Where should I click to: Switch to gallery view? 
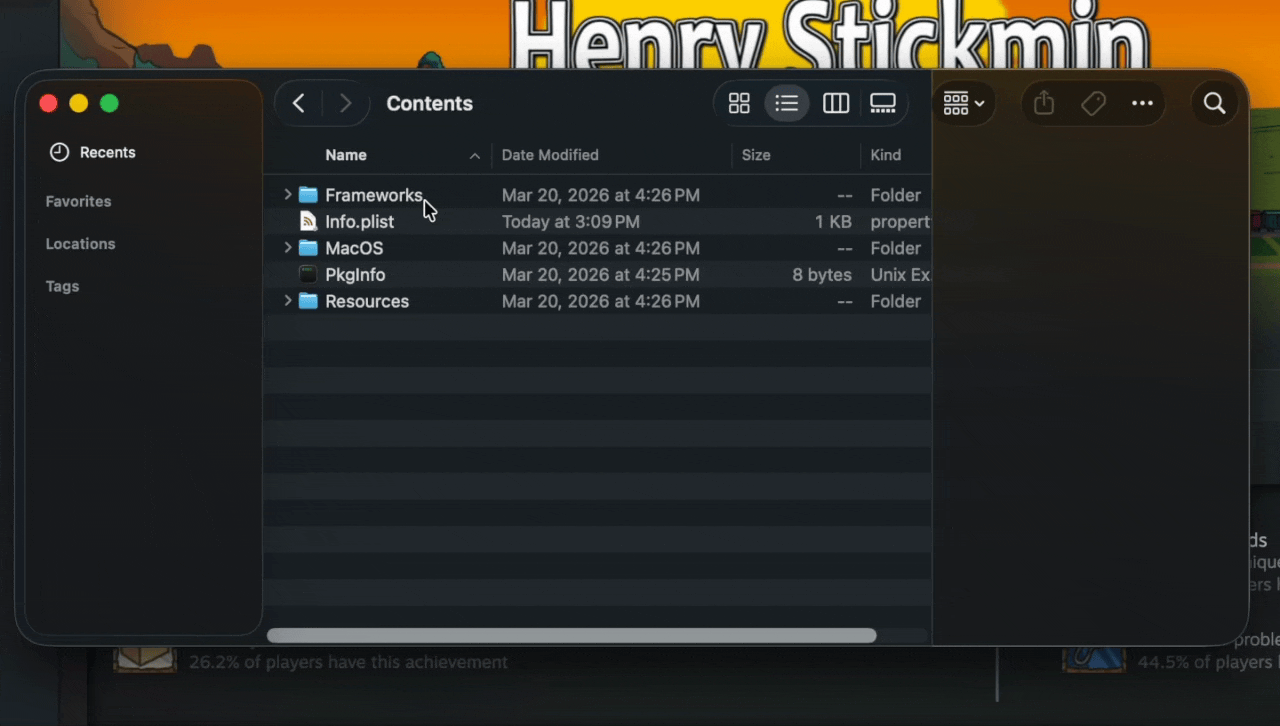(883, 103)
